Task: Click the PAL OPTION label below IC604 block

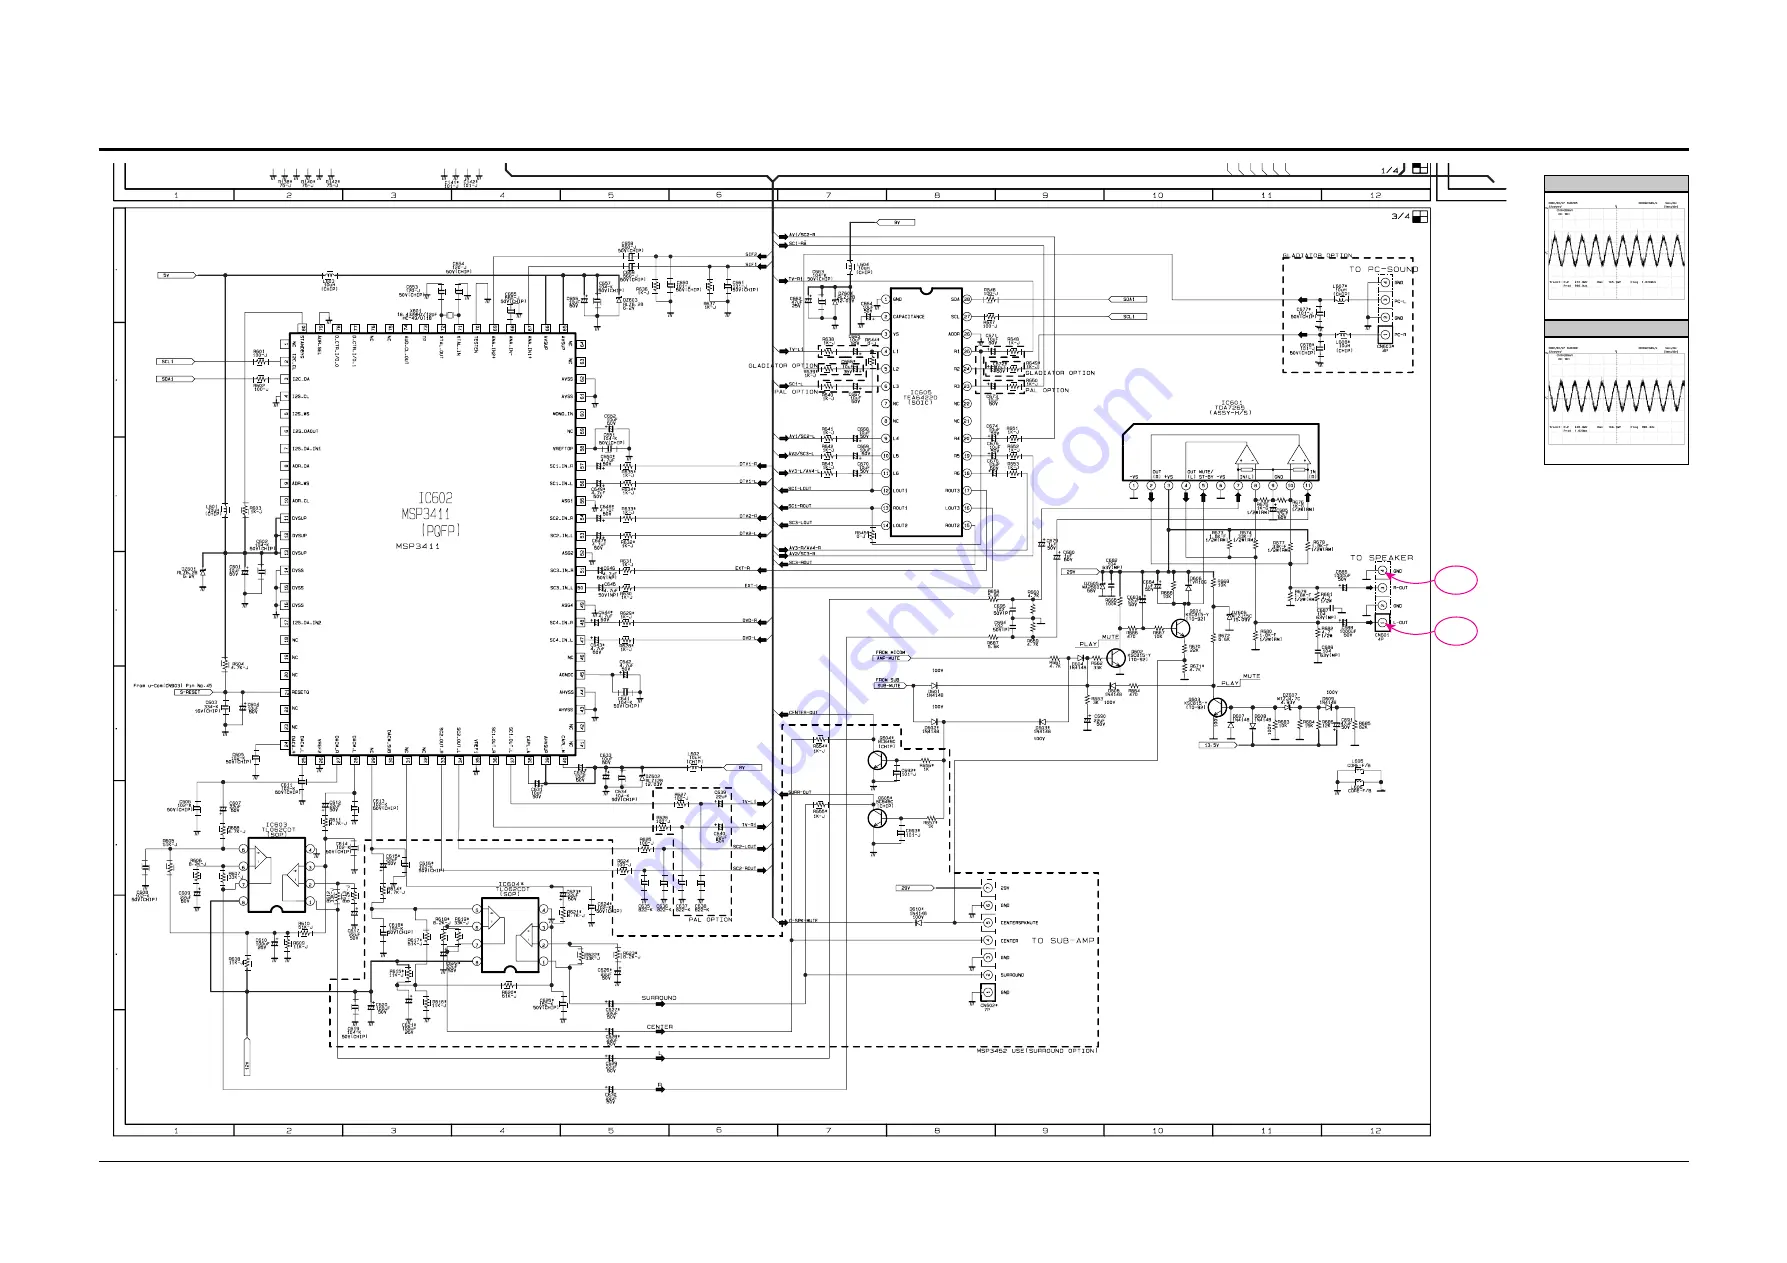Action: 710,919
